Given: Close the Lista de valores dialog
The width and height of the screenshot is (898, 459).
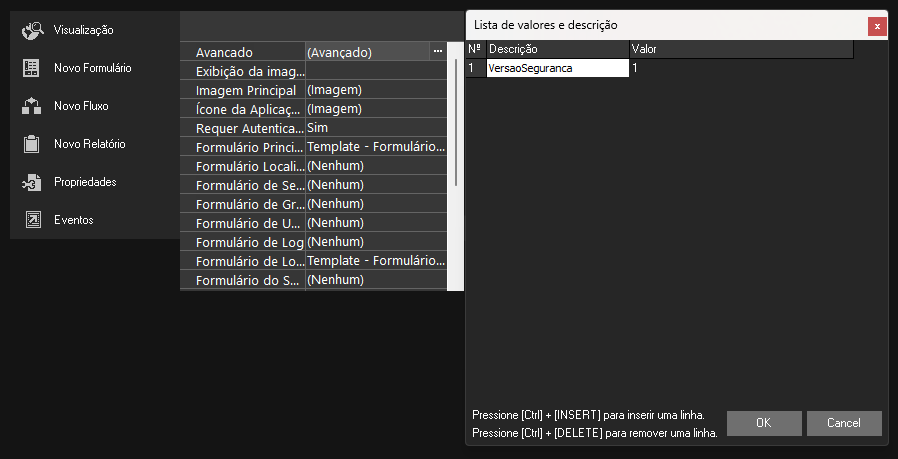Looking at the screenshot, I should pos(877,26).
